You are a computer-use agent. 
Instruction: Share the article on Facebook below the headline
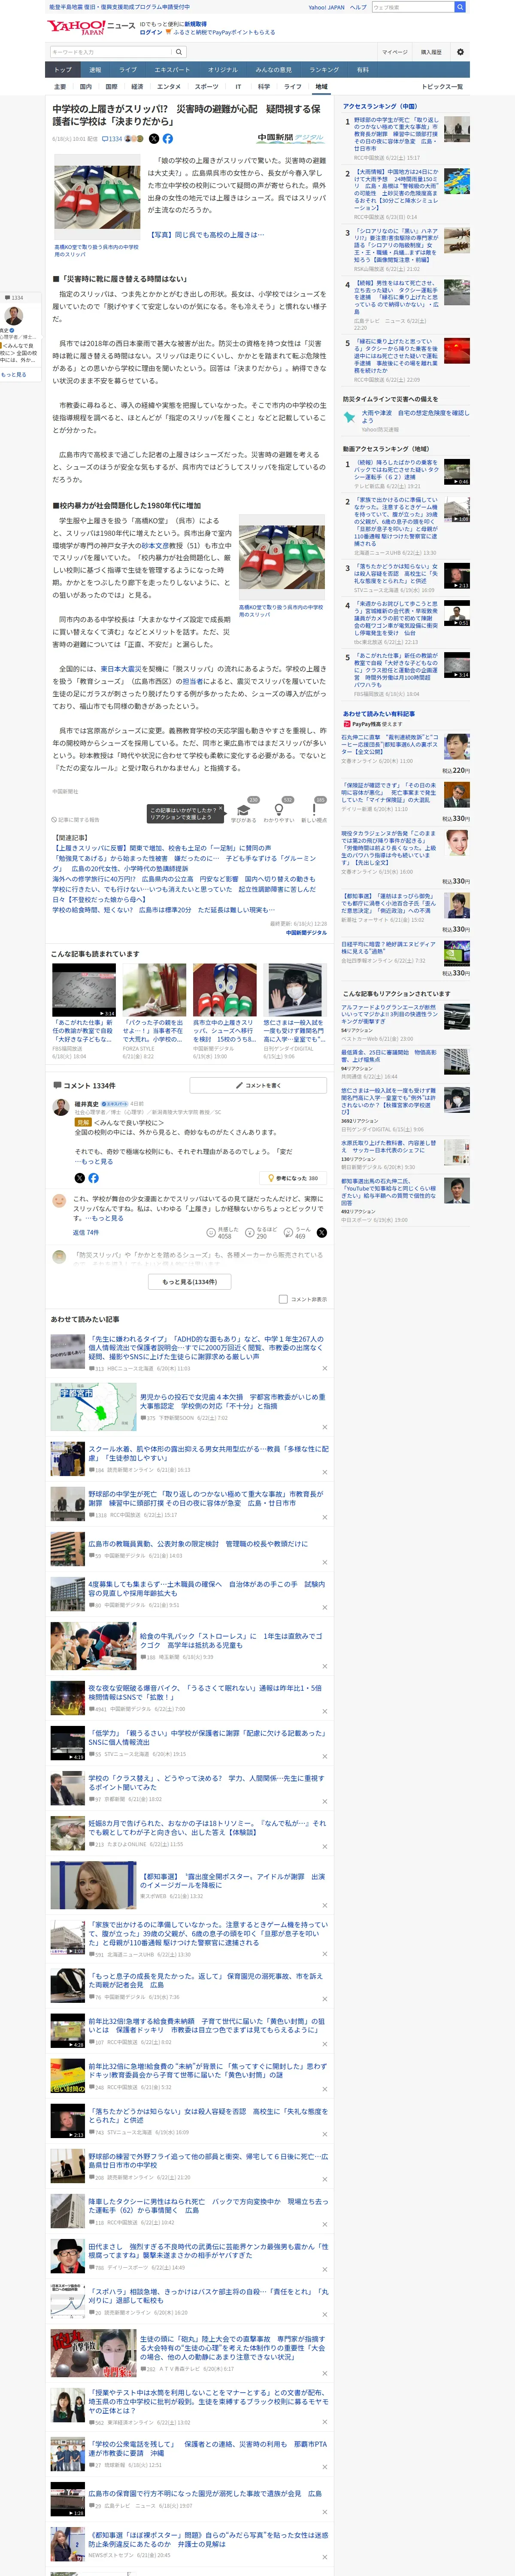point(168,139)
